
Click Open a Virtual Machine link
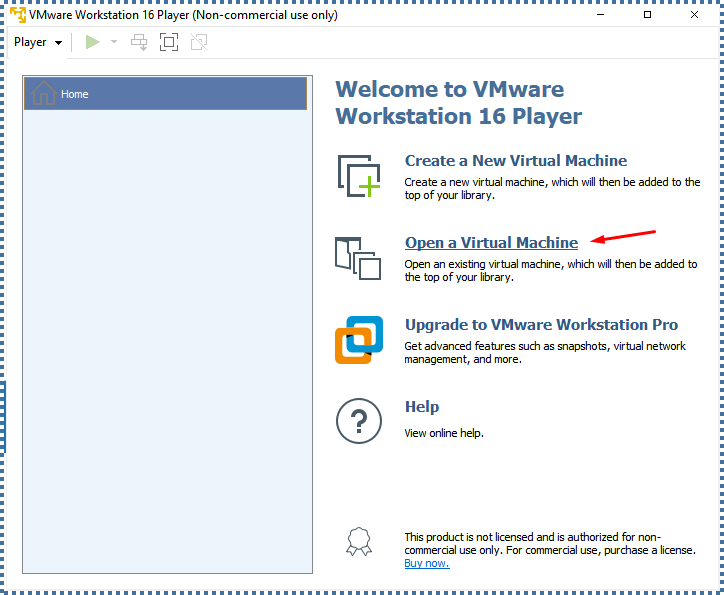tap(491, 243)
